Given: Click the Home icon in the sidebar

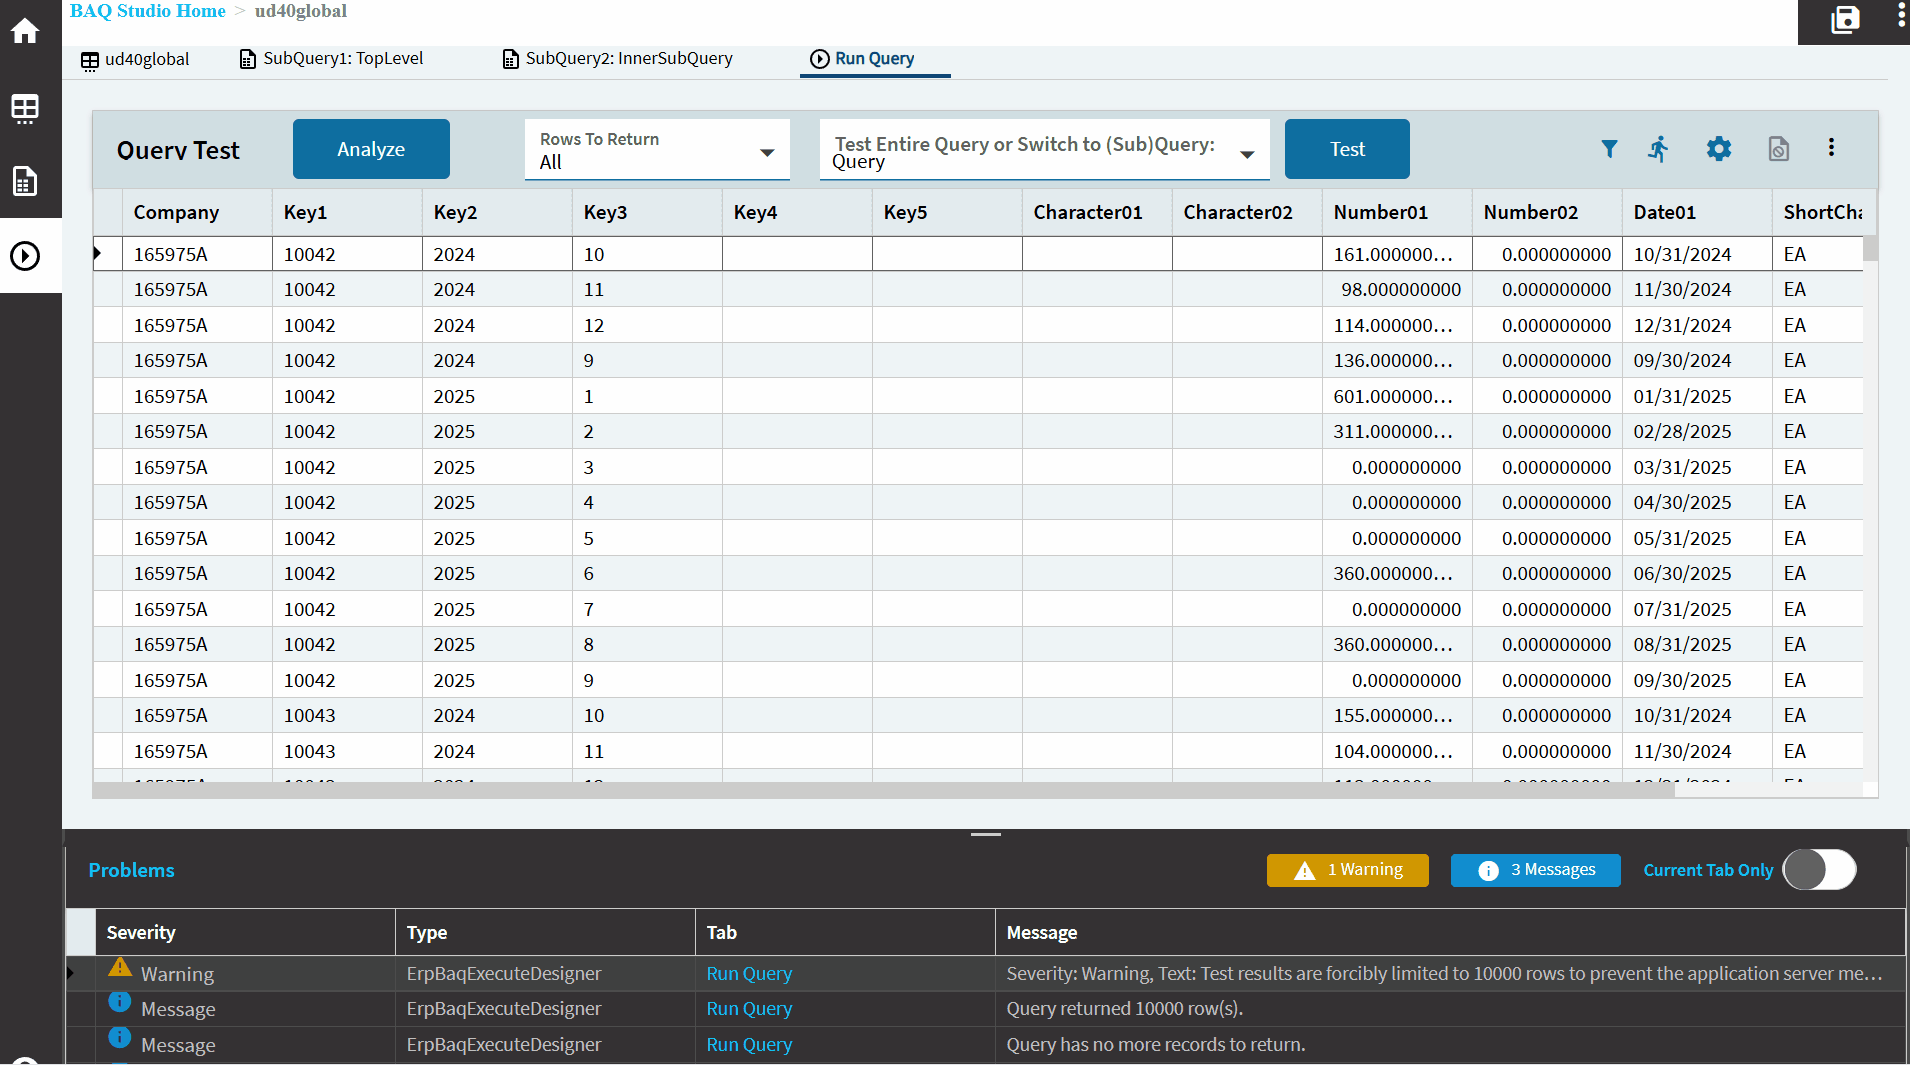Looking at the screenshot, I should click(x=25, y=31).
